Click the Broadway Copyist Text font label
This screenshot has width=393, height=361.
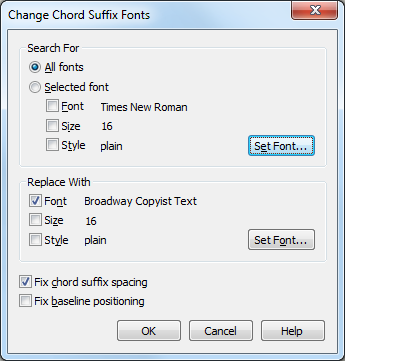tap(140, 201)
